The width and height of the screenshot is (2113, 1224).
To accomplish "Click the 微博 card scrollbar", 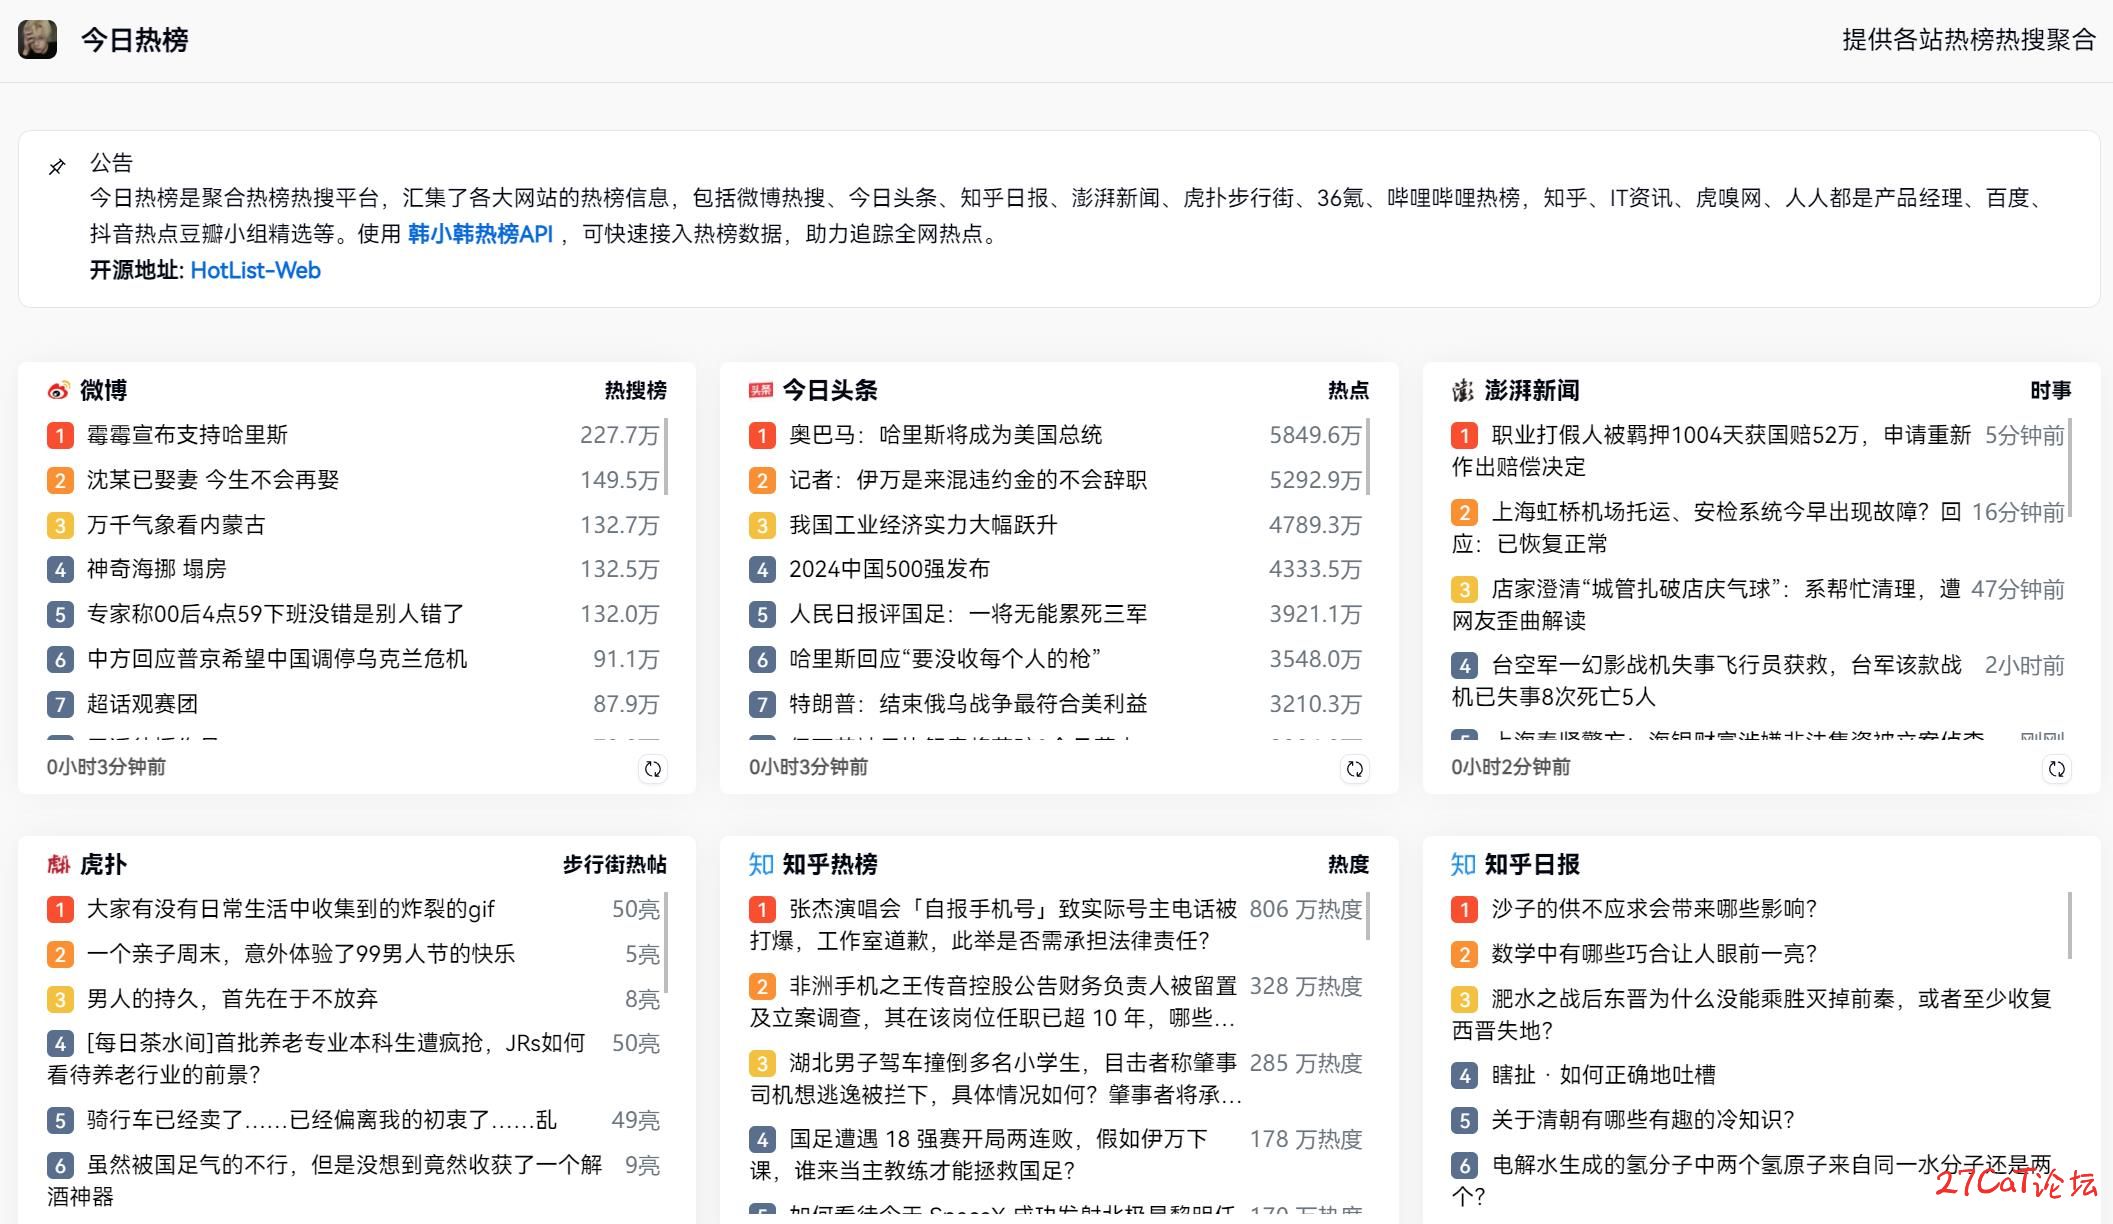I will (x=665, y=457).
